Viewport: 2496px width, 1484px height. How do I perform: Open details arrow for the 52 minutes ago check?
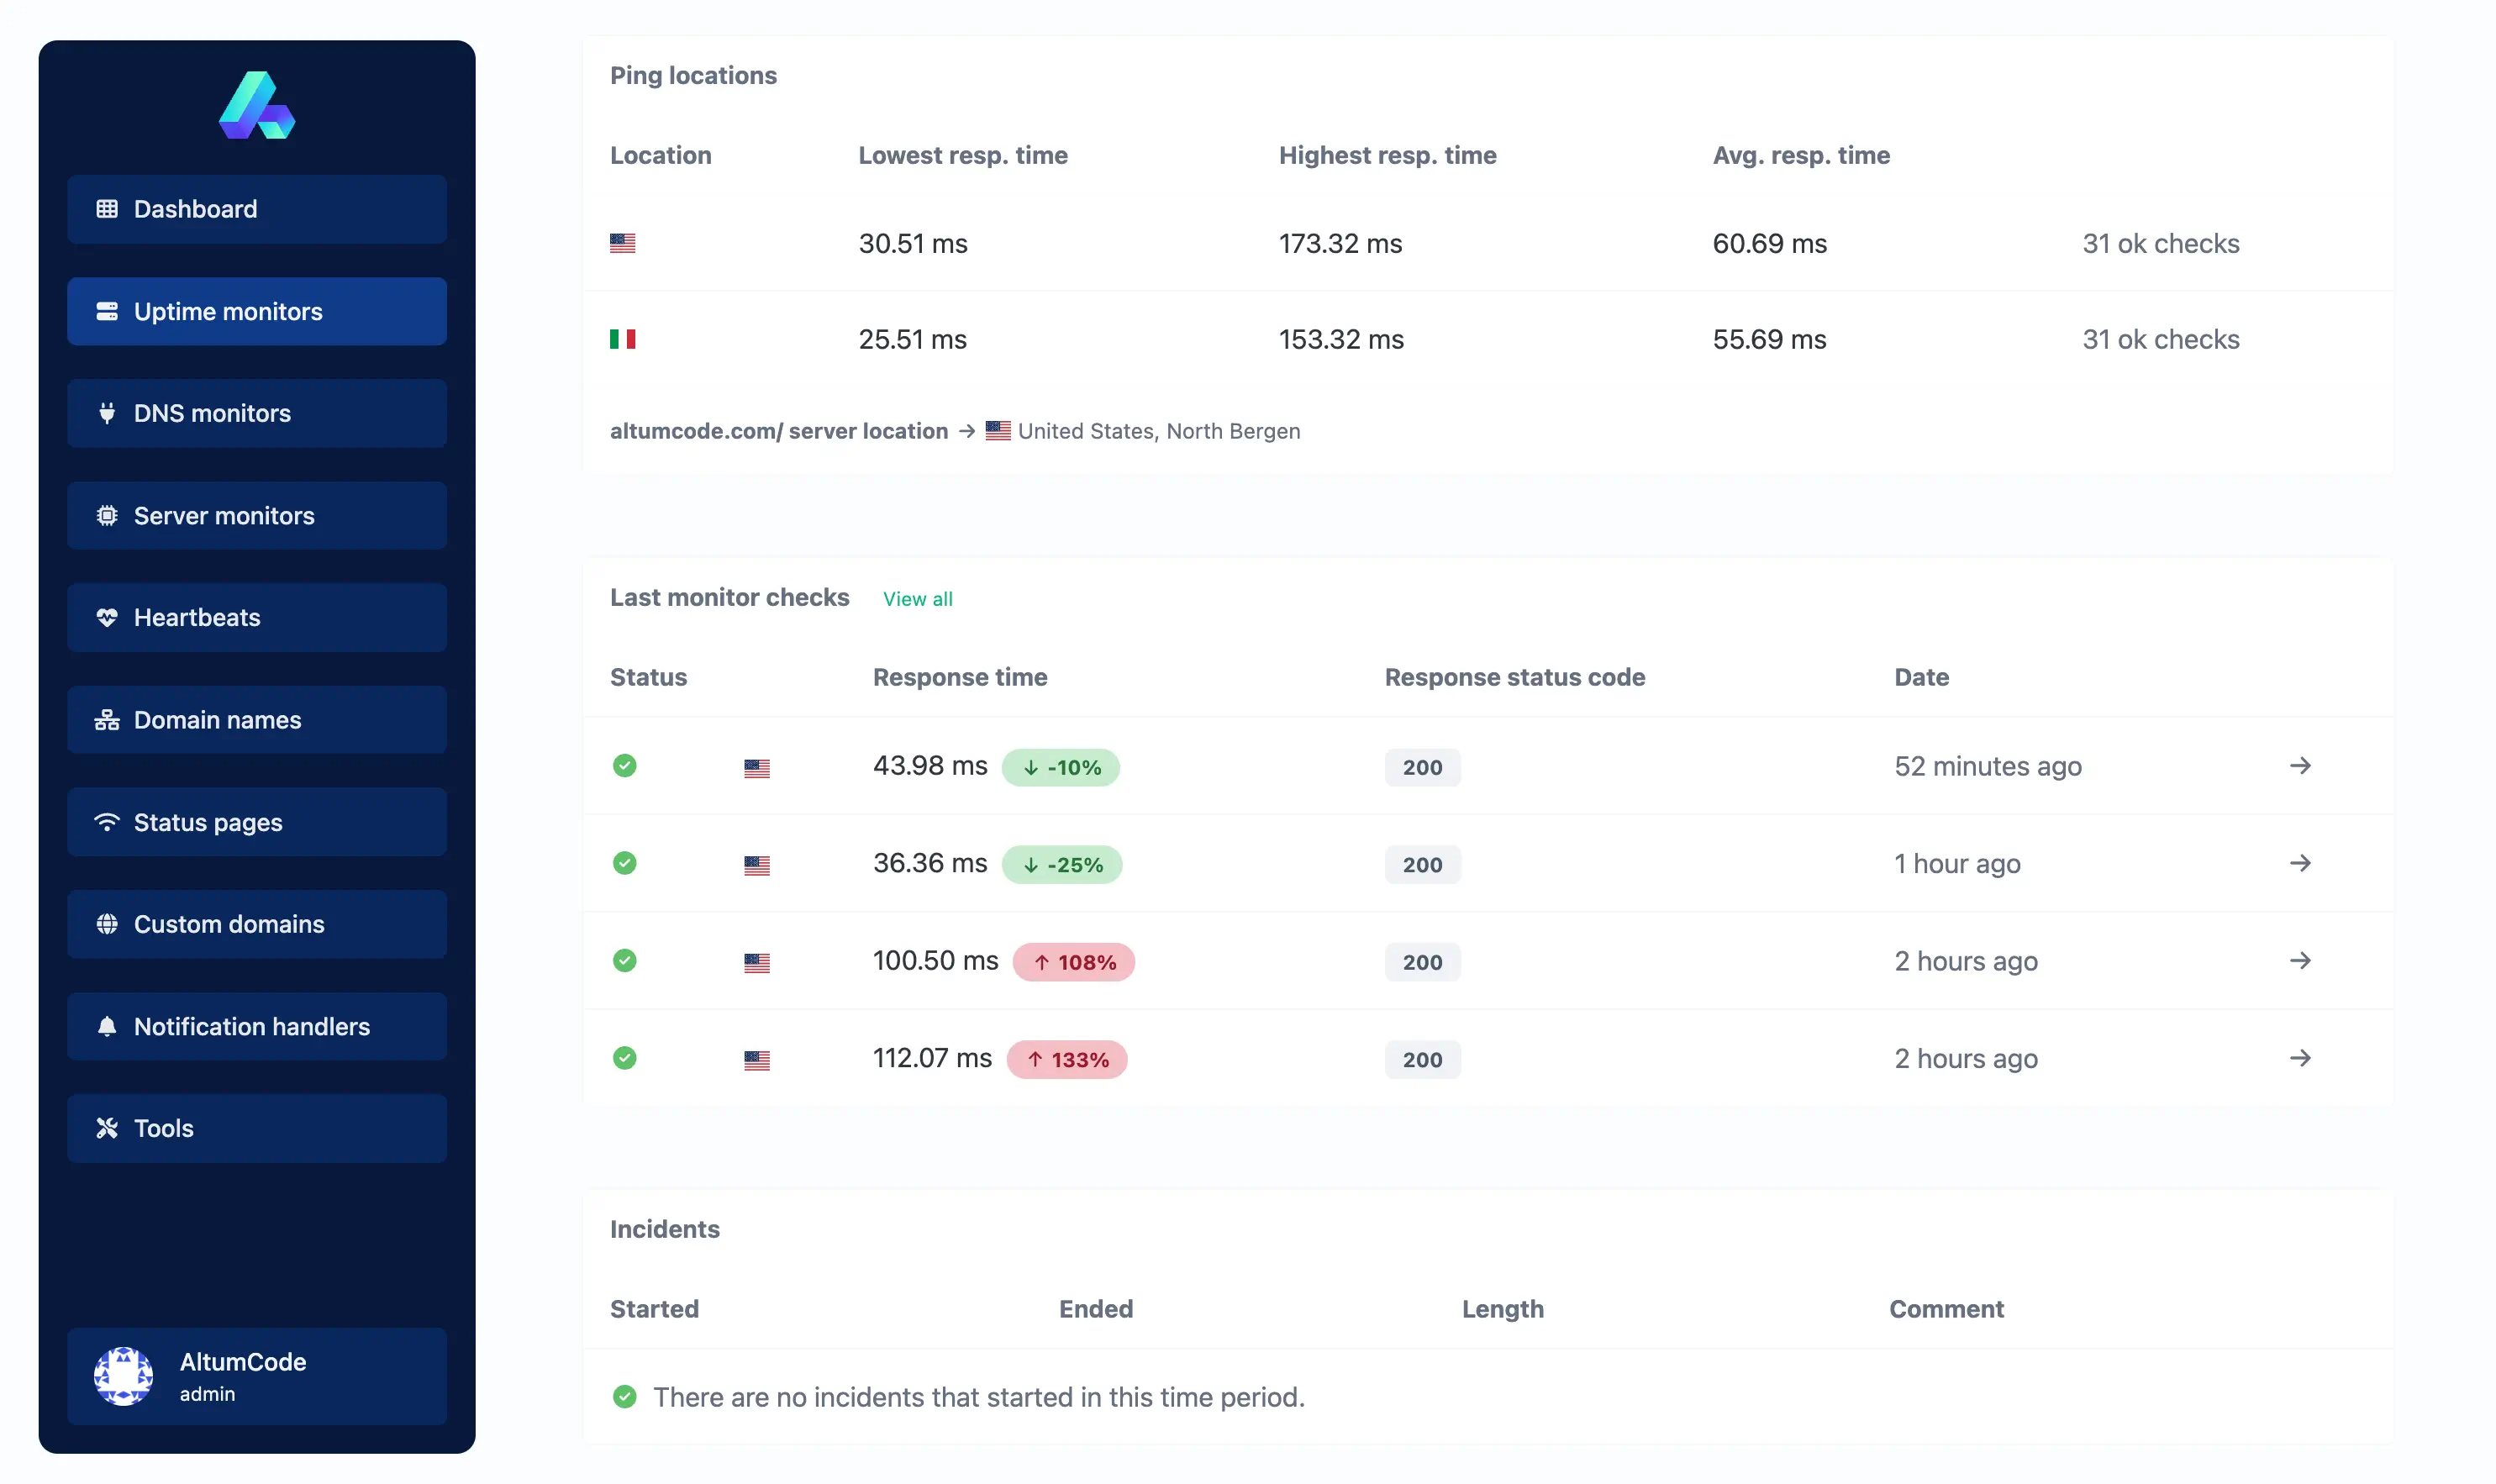[x=2302, y=766]
